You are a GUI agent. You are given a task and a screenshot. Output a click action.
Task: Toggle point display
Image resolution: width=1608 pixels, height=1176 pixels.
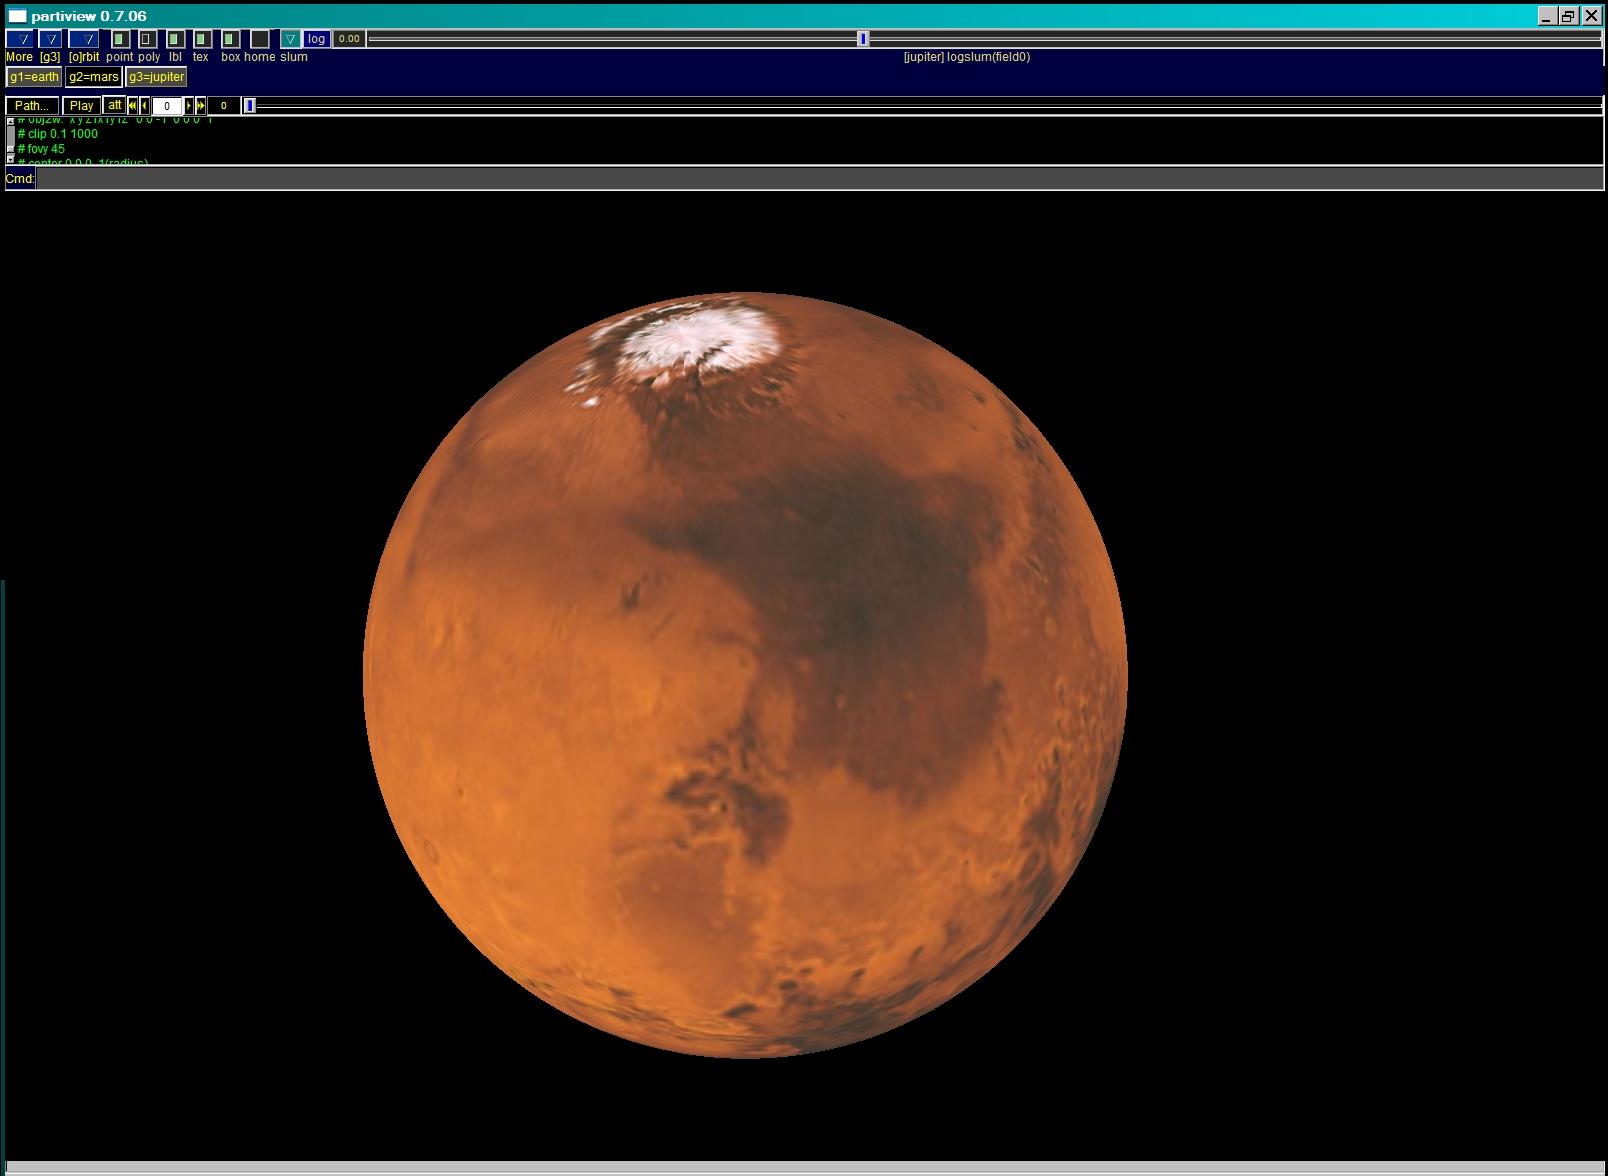click(x=120, y=39)
